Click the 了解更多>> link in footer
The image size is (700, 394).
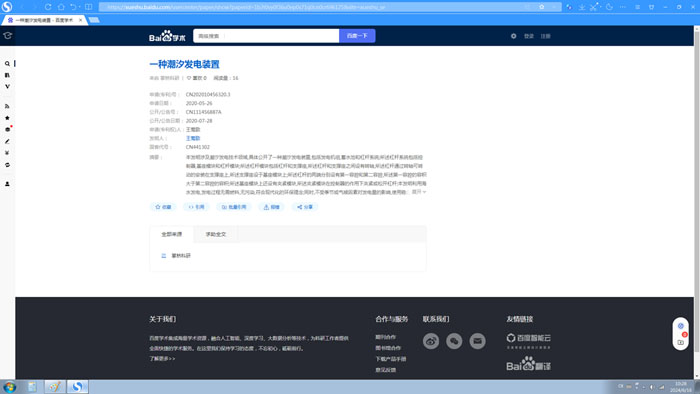coord(162,359)
